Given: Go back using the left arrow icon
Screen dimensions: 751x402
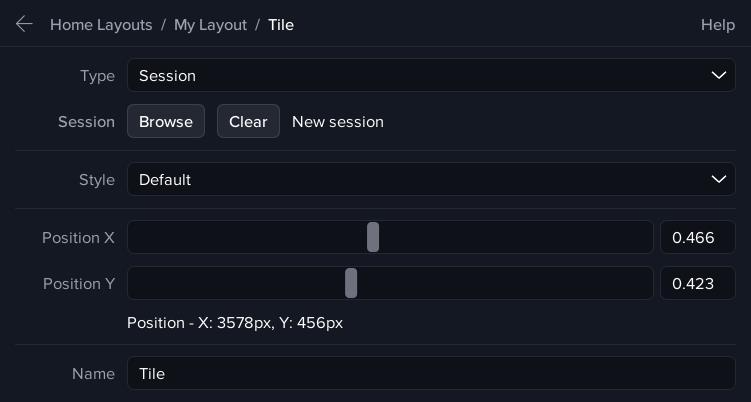Looking at the screenshot, I should click(x=24, y=24).
